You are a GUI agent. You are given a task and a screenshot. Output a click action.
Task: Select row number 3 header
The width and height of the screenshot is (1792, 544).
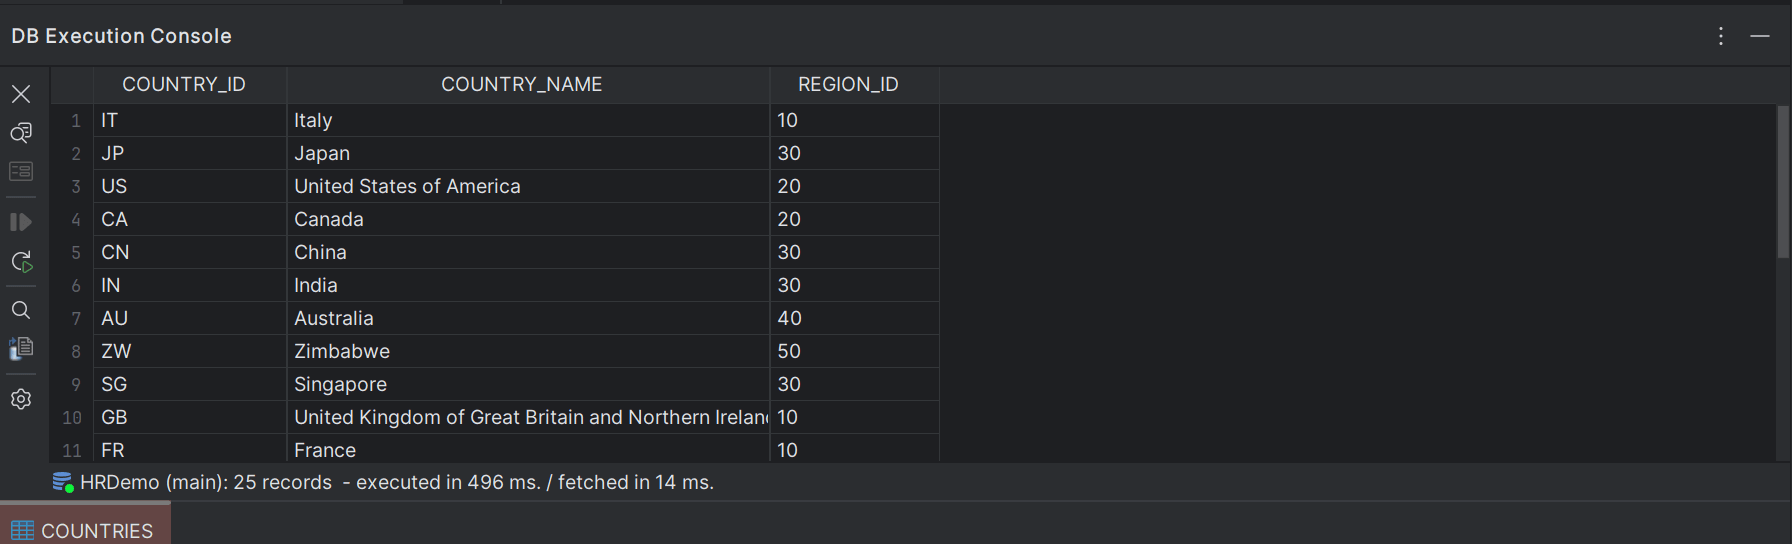coord(73,186)
